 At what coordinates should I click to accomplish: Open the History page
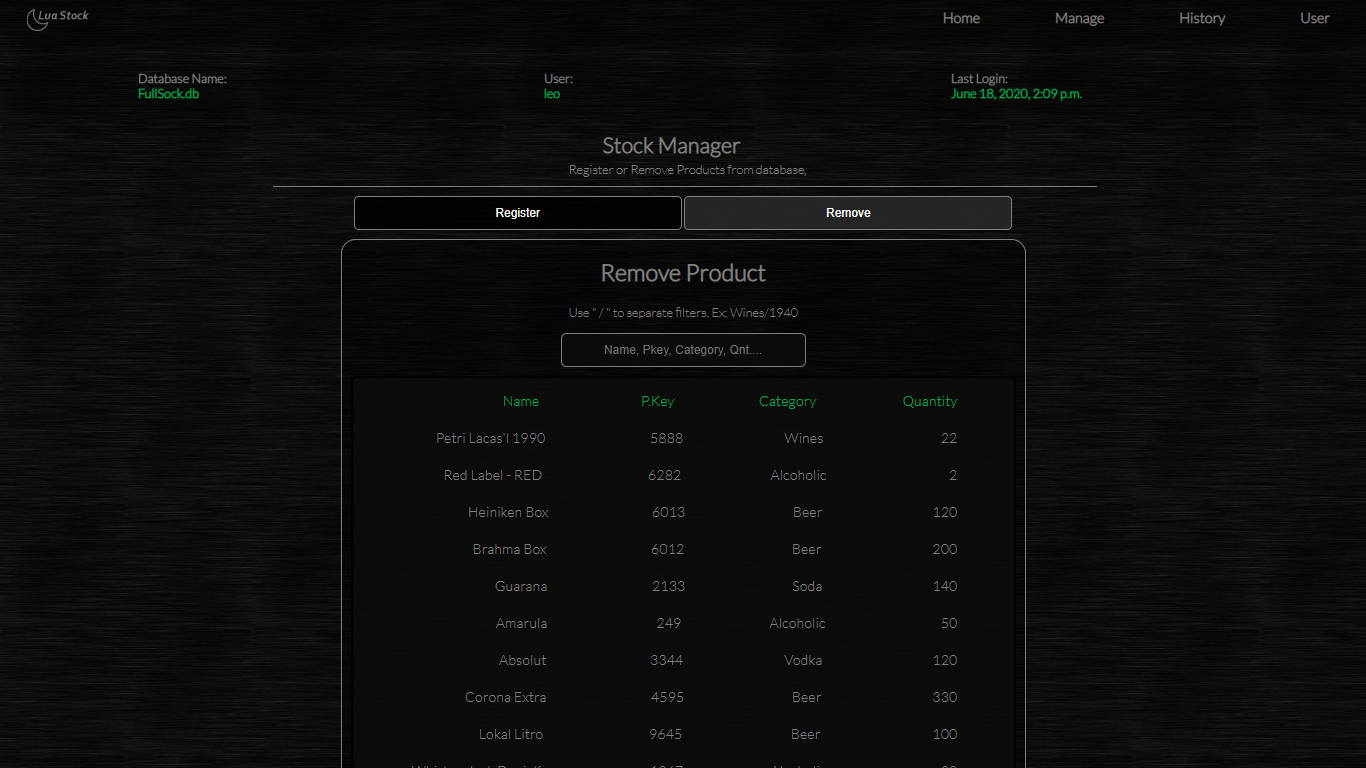point(1201,18)
